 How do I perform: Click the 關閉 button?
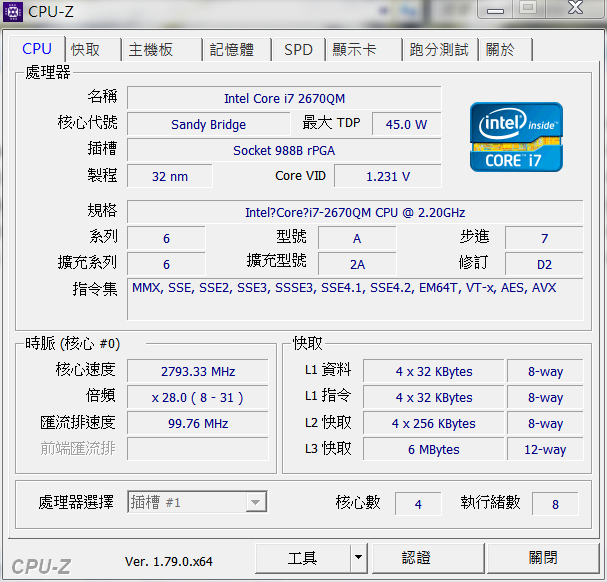(x=543, y=558)
